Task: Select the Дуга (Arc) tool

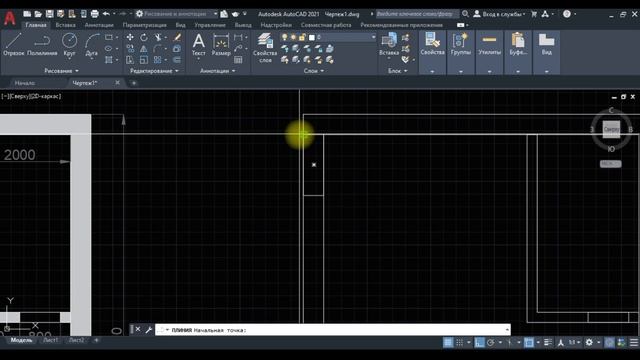Action: (x=92, y=44)
